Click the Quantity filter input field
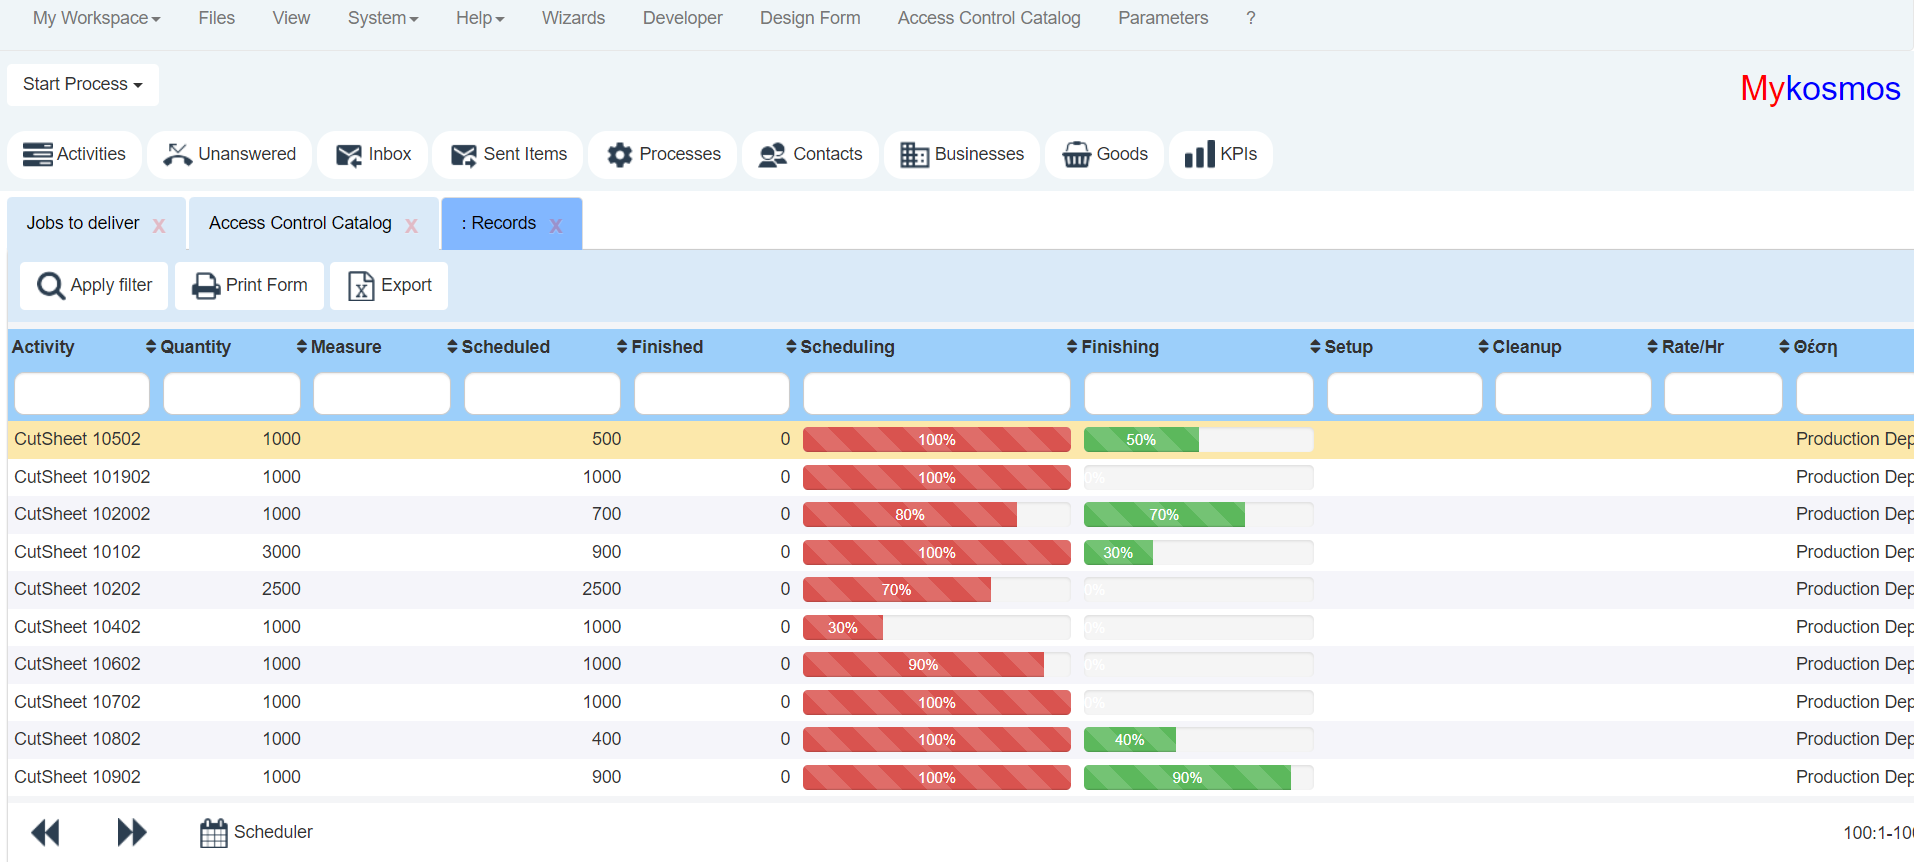1914x862 pixels. (x=232, y=393)
